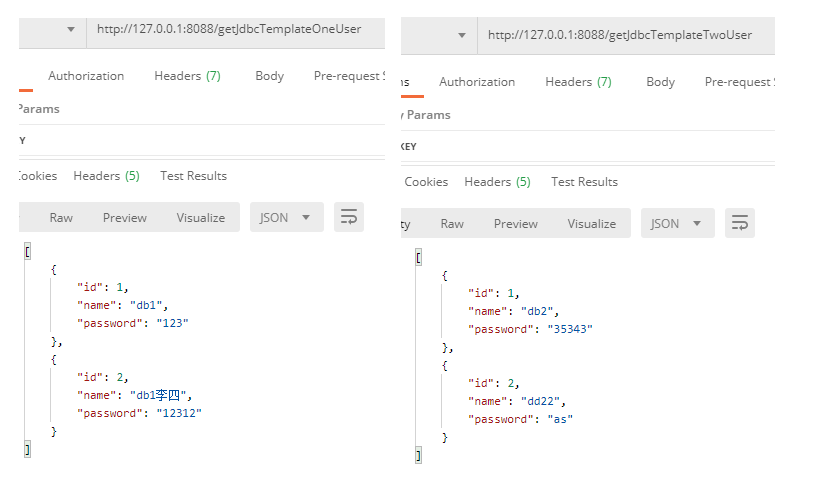Open HTTP method dropdown arrow in right request
The image size is (819, 494).
click(x=461, y=35)
